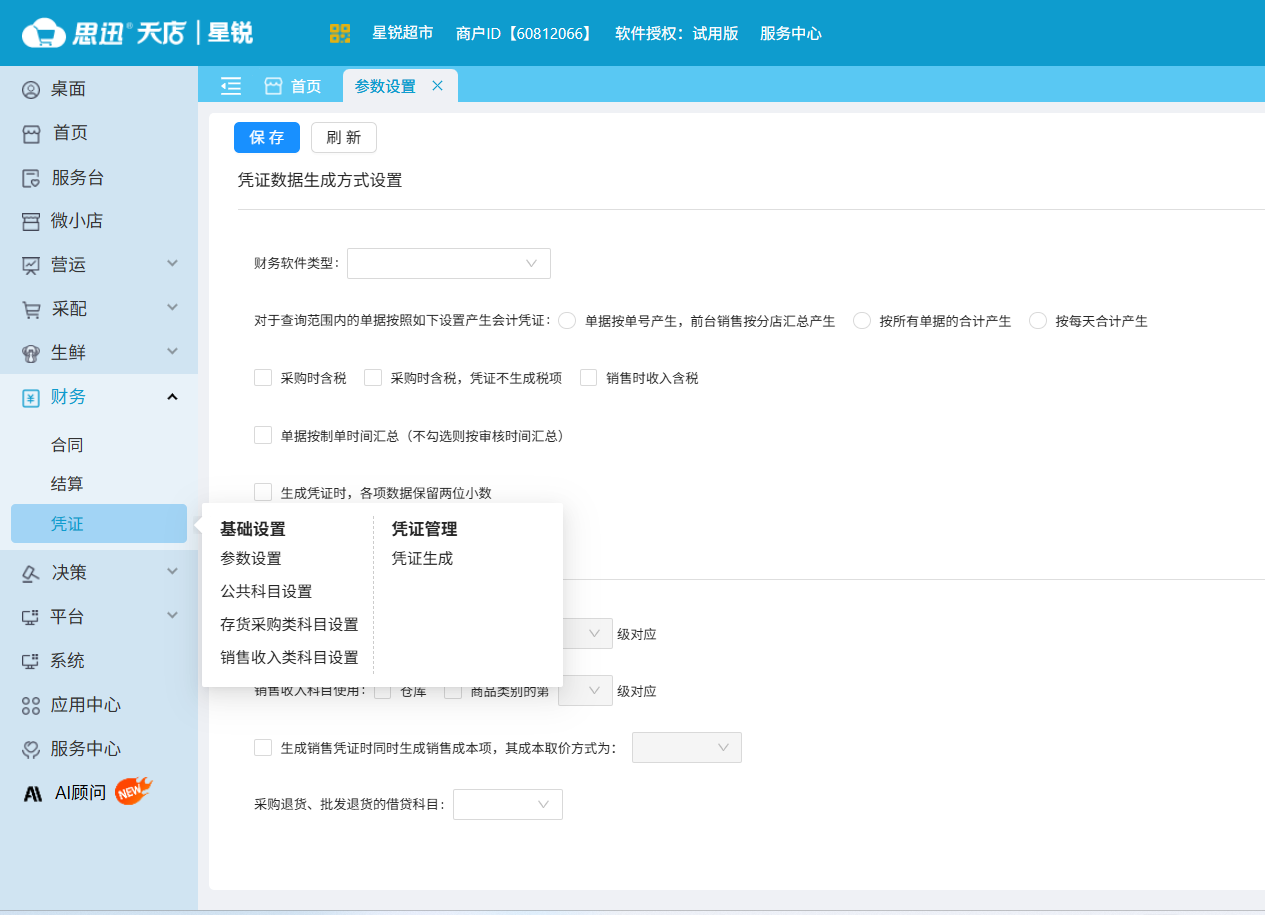Image resolution: width=1265 pixels, height=915 pixels.
Task: Click the 决策 gavel icon
Action: pos(31,573)
